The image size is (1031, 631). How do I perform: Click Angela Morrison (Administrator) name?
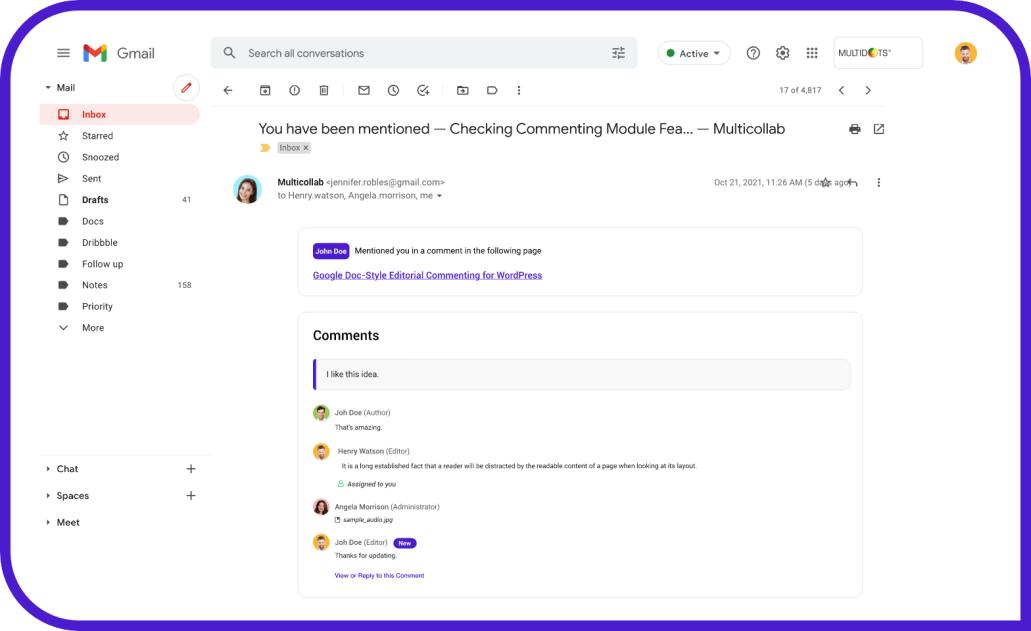tap(387, 507)
